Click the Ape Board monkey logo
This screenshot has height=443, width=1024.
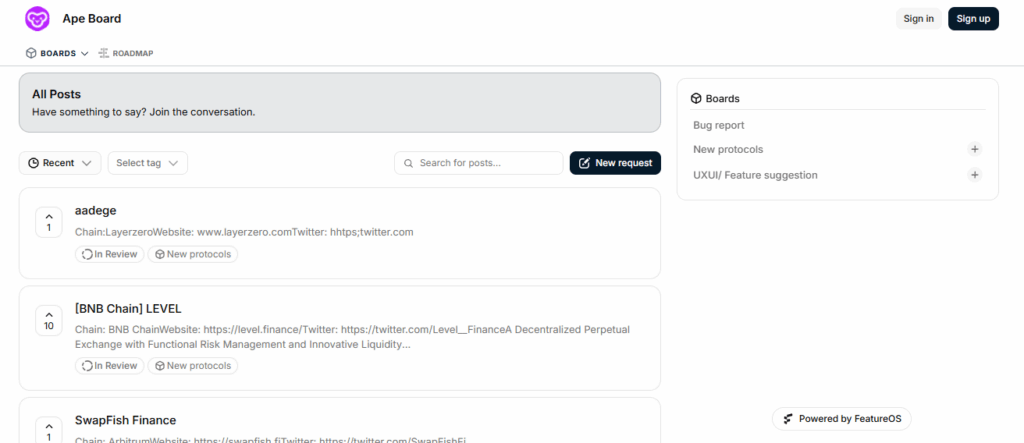click(x=38, y=19)
